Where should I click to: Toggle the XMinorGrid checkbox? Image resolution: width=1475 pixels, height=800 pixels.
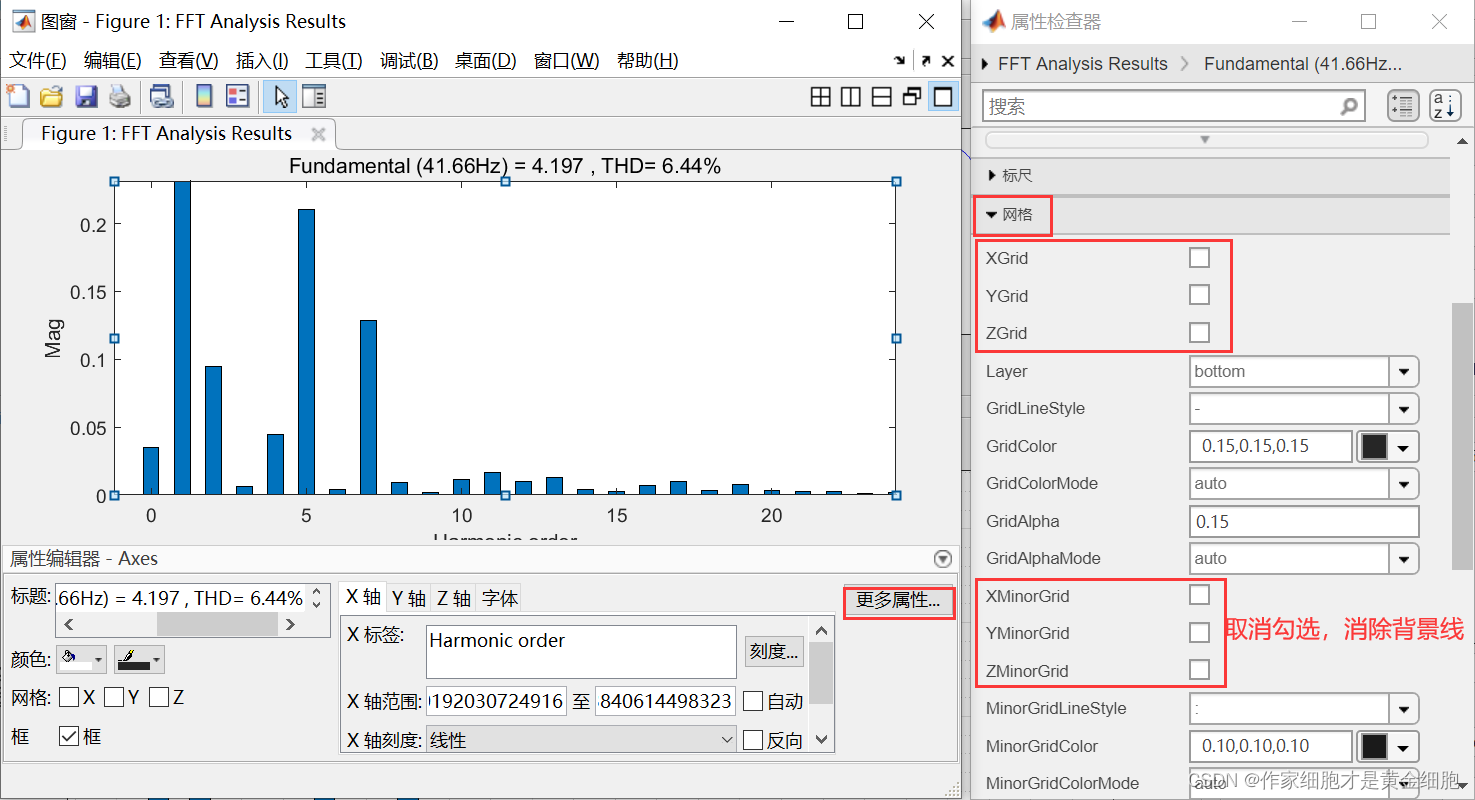pyautogui.click(x=1199, y=595)
